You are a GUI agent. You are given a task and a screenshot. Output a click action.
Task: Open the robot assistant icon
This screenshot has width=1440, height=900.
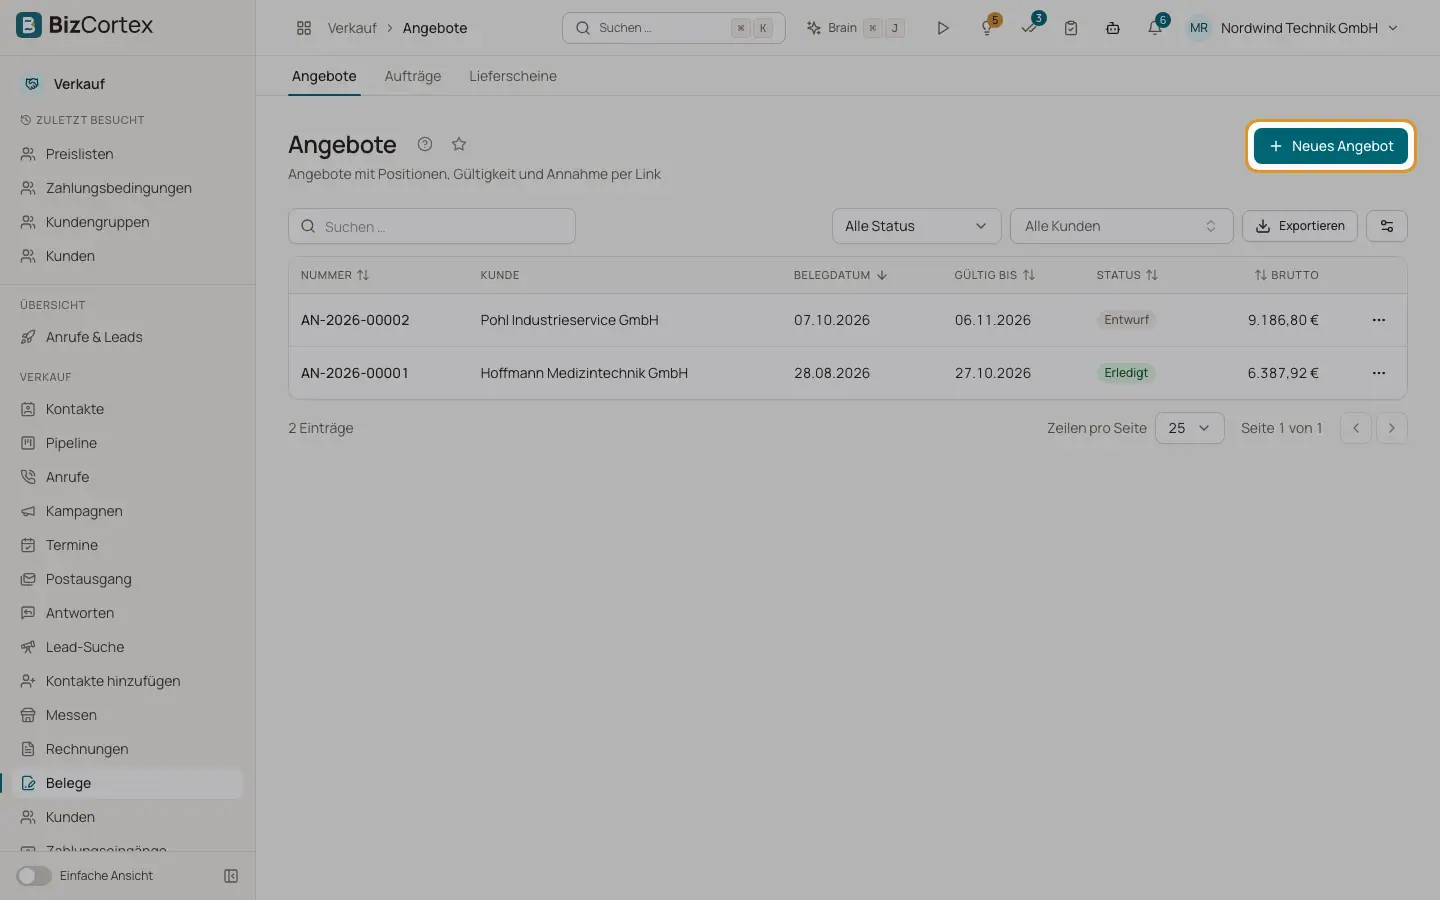pos(1113,28)
